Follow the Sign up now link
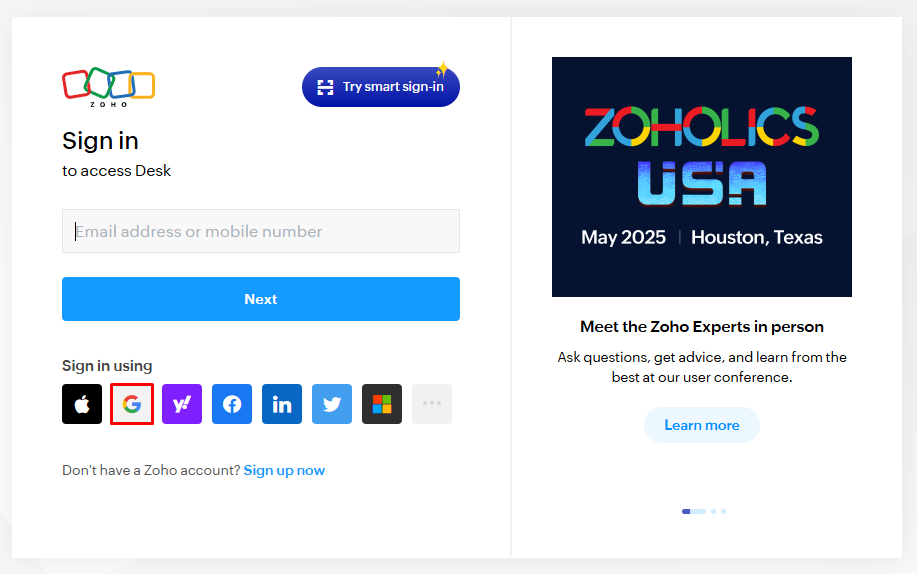Image resolution: width=917 pixels, height=574 pixels. (284, 470)
